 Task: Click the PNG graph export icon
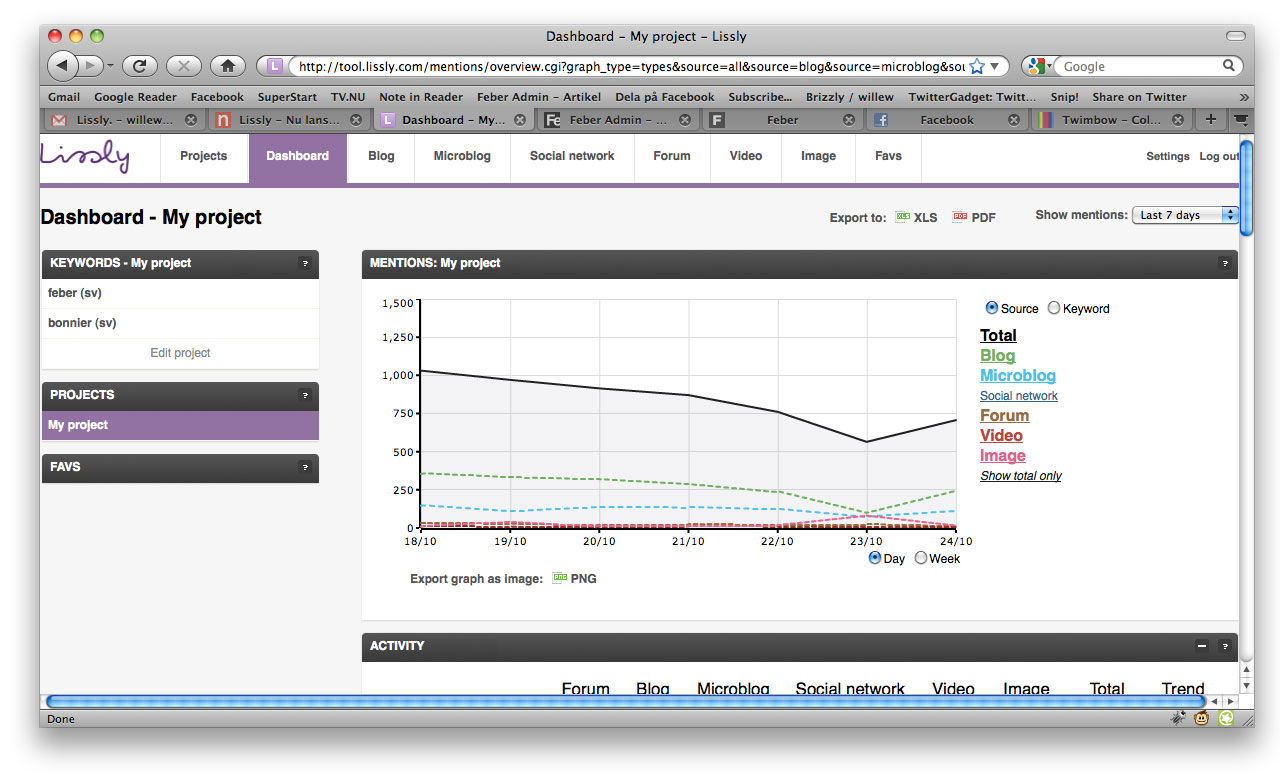[560, 578]
